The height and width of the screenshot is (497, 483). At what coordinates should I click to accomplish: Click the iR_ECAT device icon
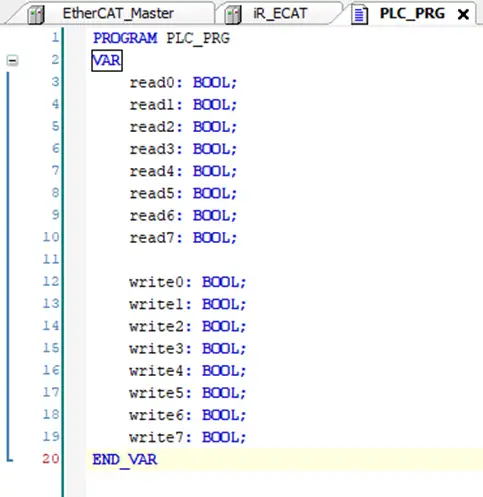(x=233, y=15)
